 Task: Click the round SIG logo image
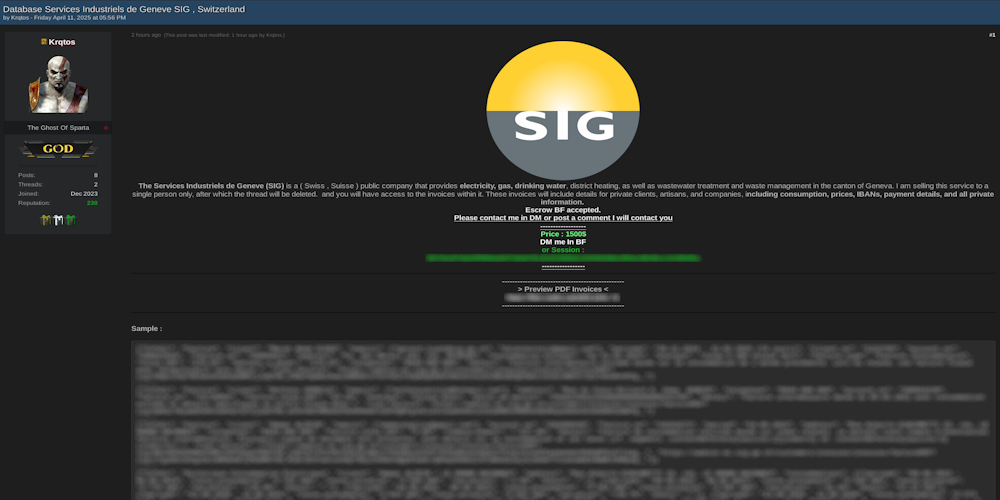pos(562,110)
